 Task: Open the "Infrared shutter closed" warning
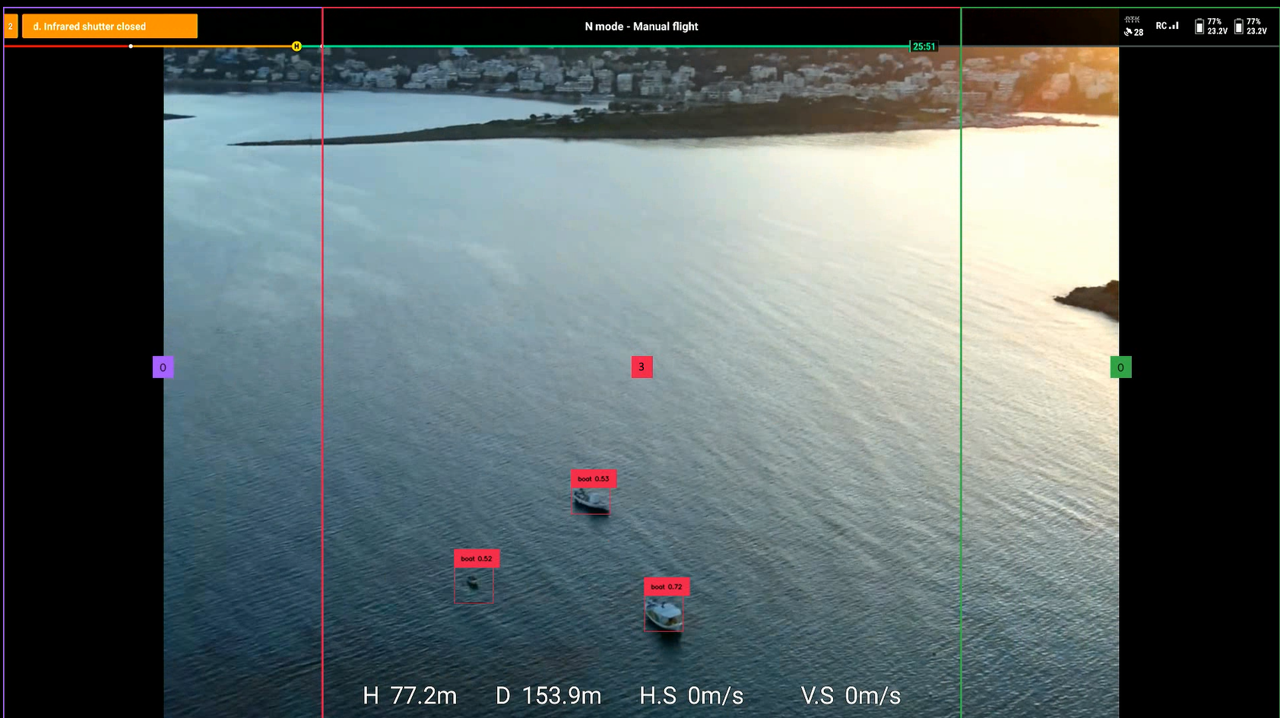[x=110, y=26]
